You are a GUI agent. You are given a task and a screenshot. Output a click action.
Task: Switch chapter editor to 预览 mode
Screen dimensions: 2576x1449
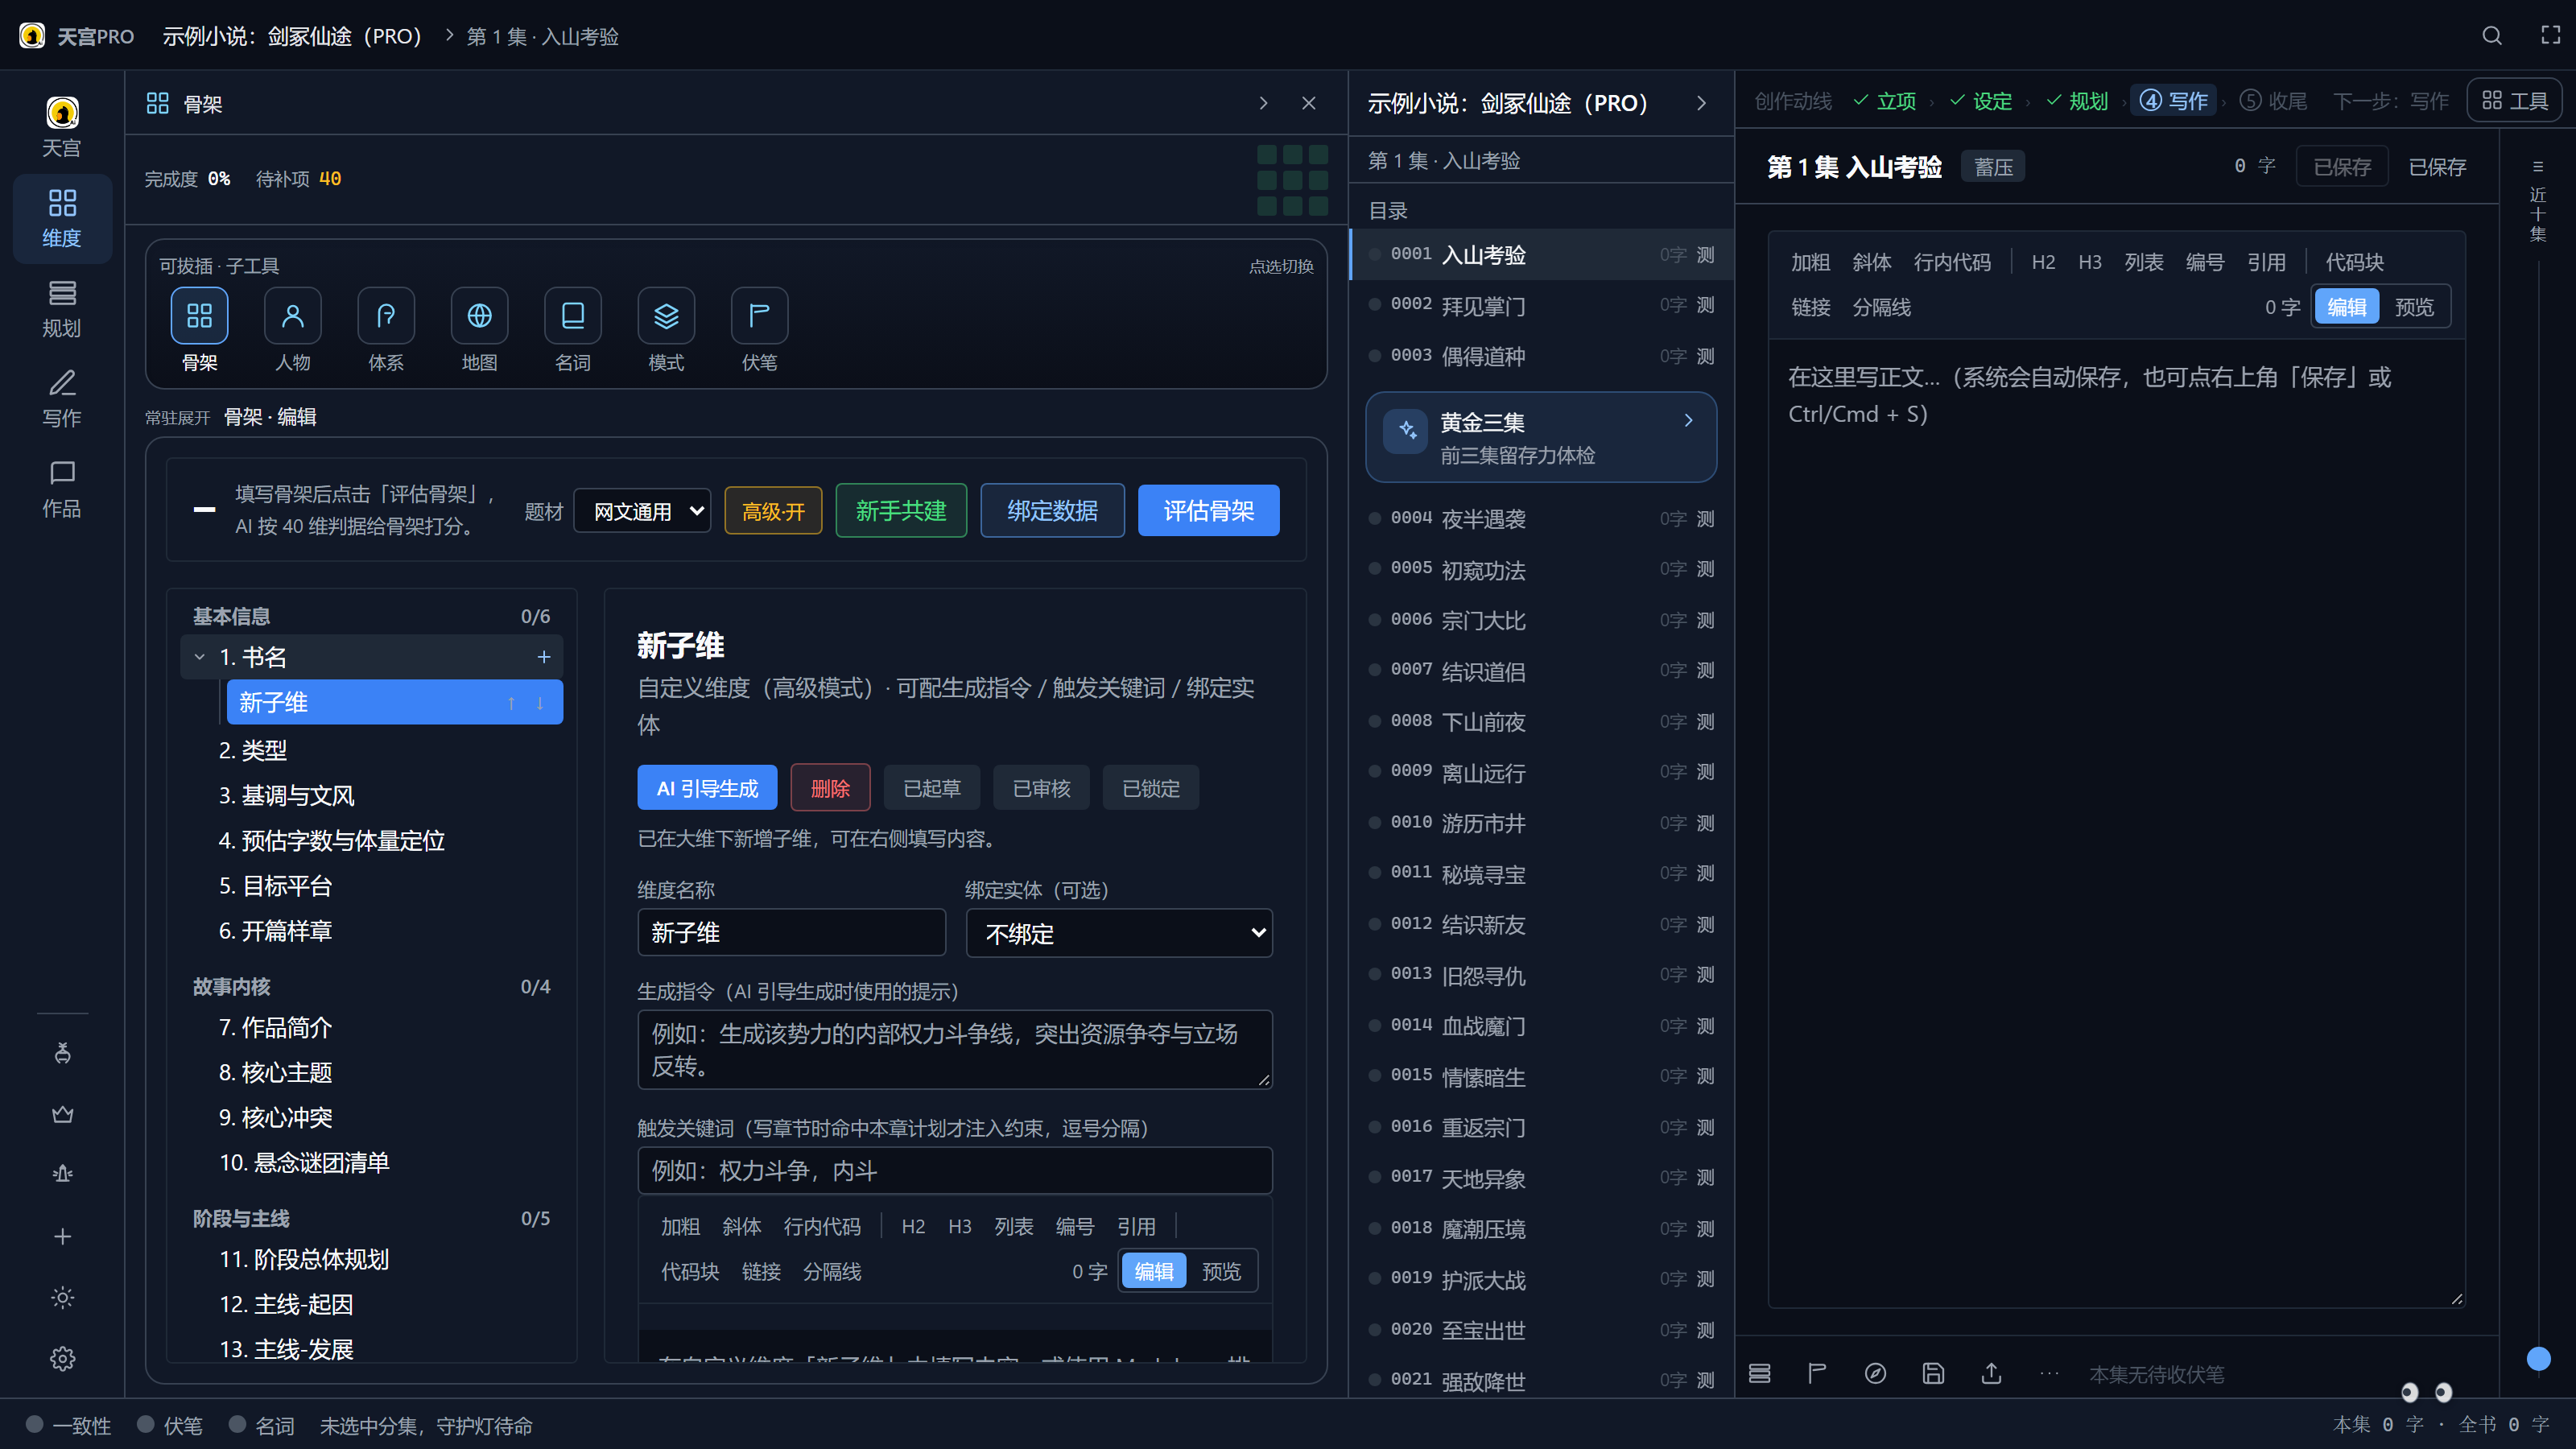click(2414, 307)
